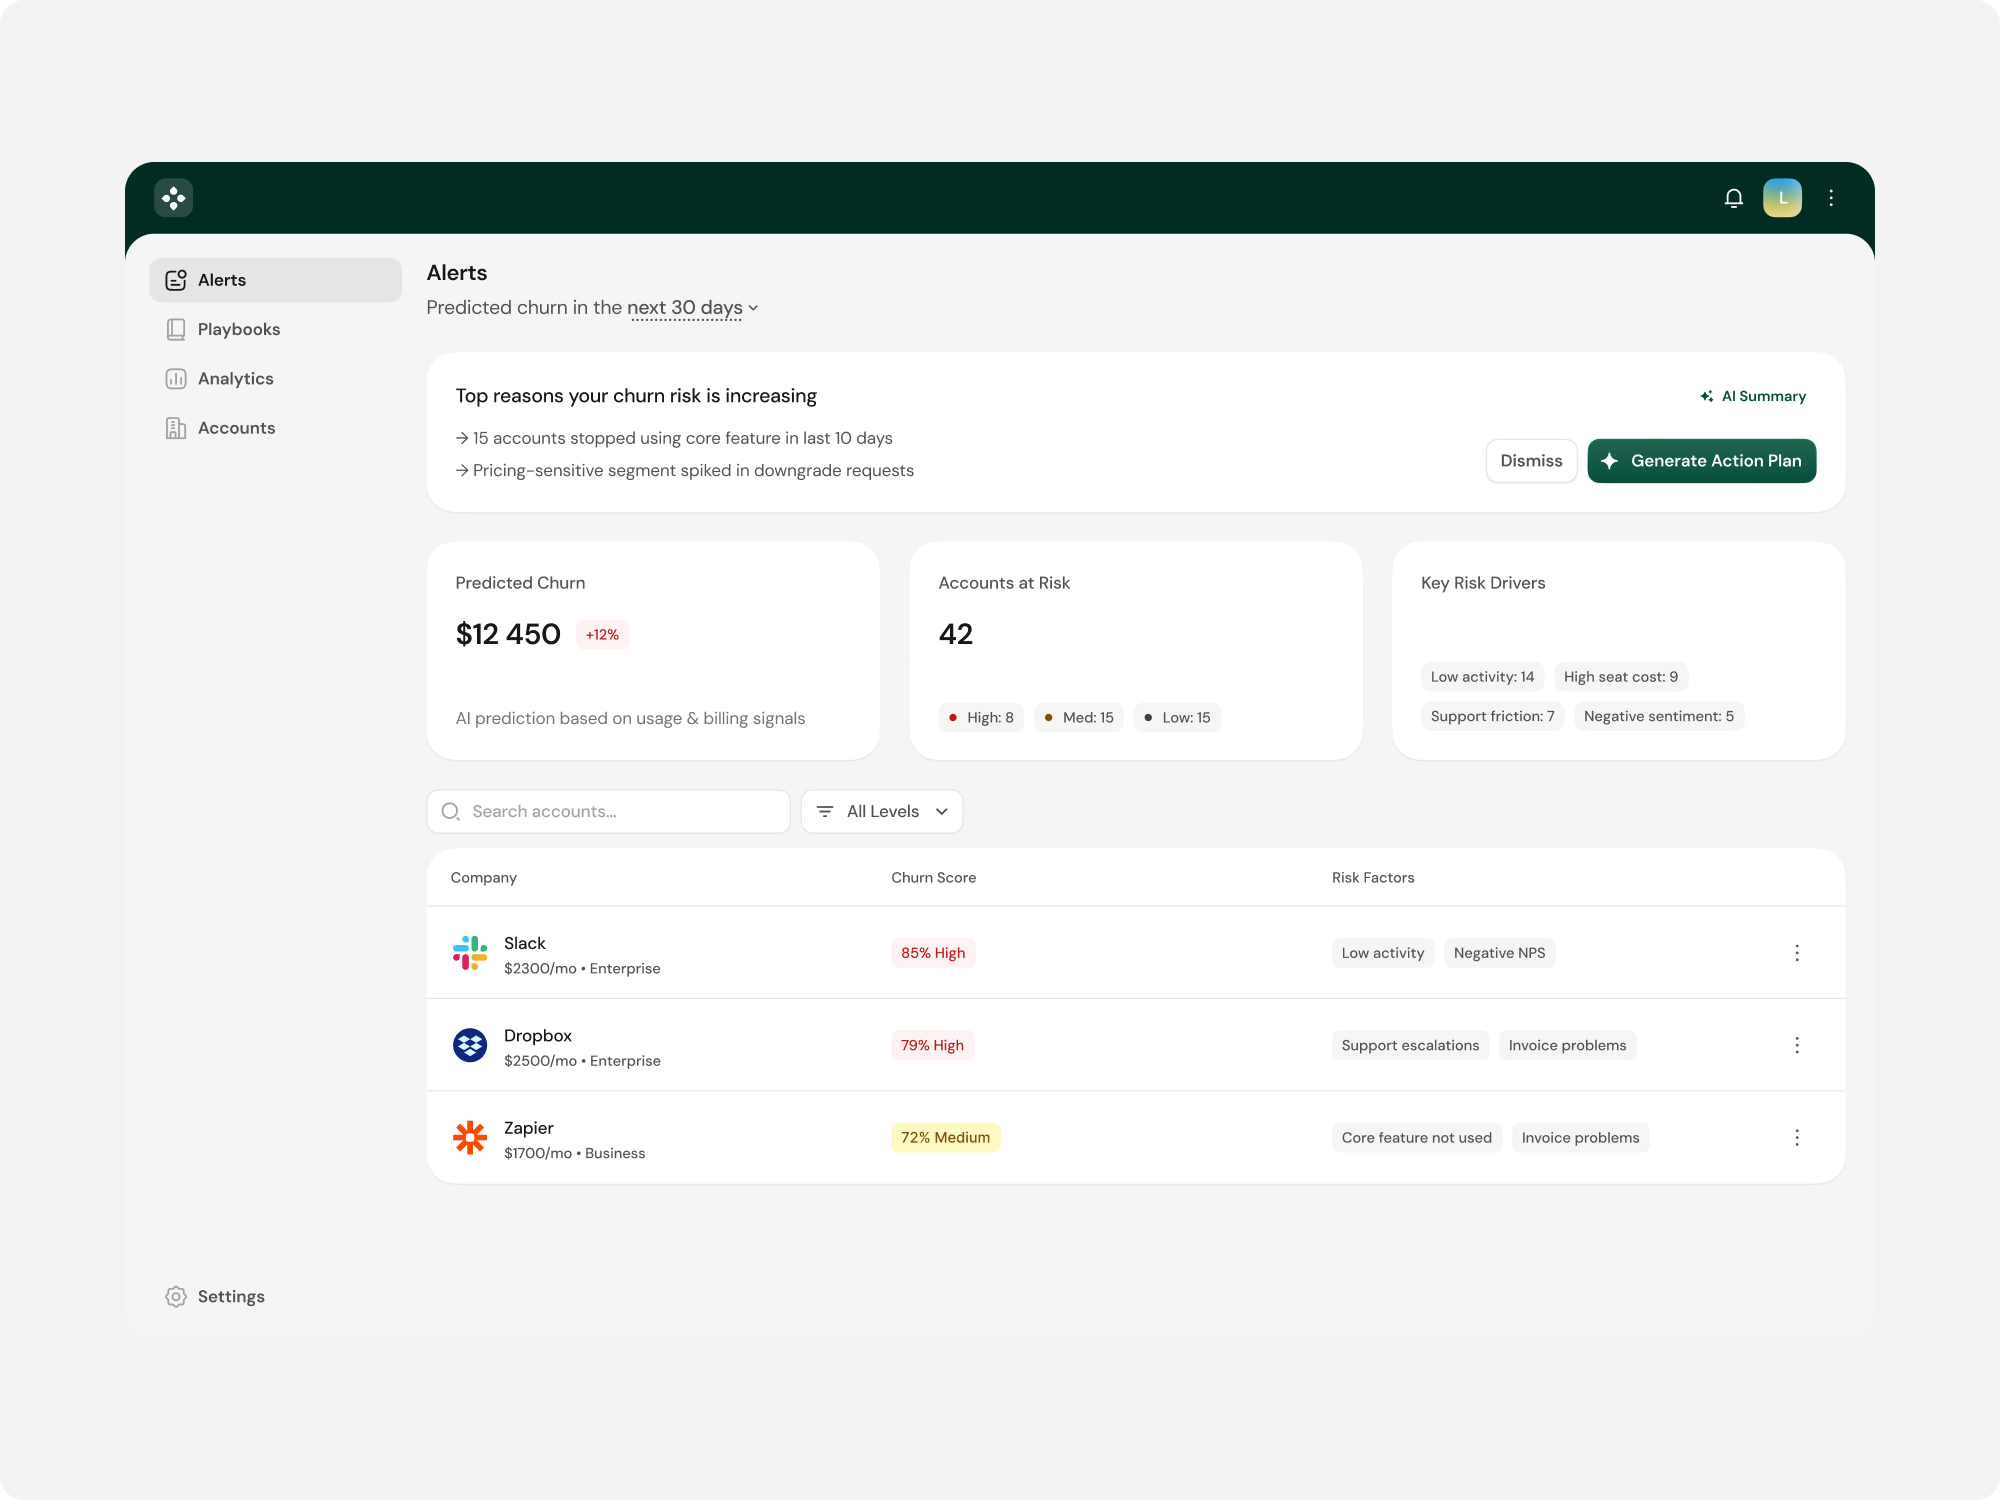Screen dimensions: 2000x1500
Task: Select the 'Low: 15' risk chip
Action: (1177, 717)
